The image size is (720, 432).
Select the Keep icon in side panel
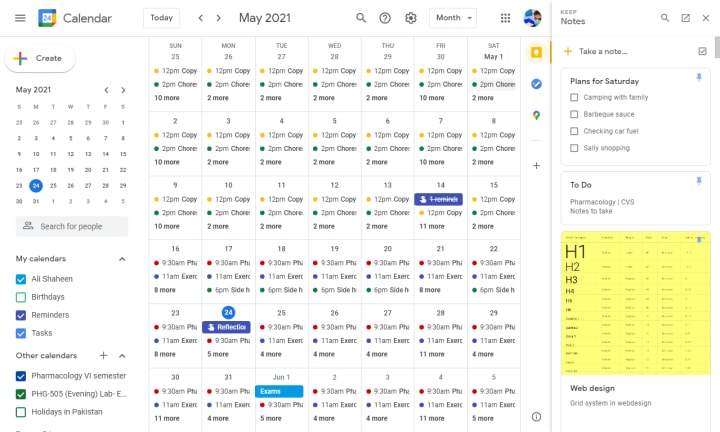(536, 52)
